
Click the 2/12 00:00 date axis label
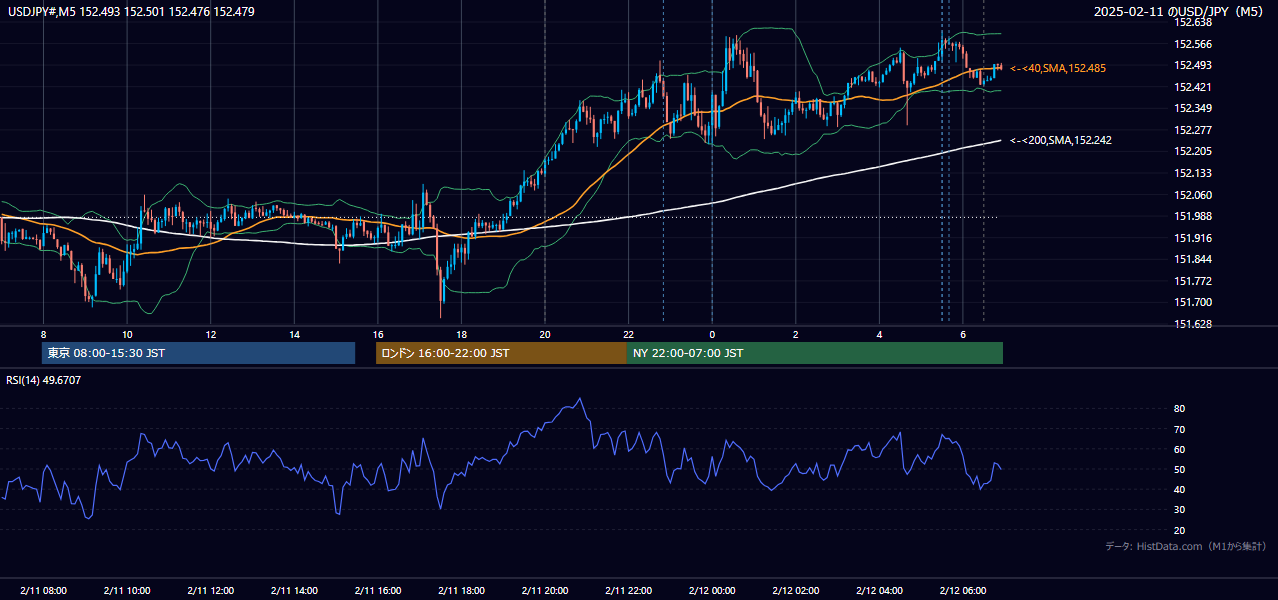pyautogui.click(x=712, y=591)
